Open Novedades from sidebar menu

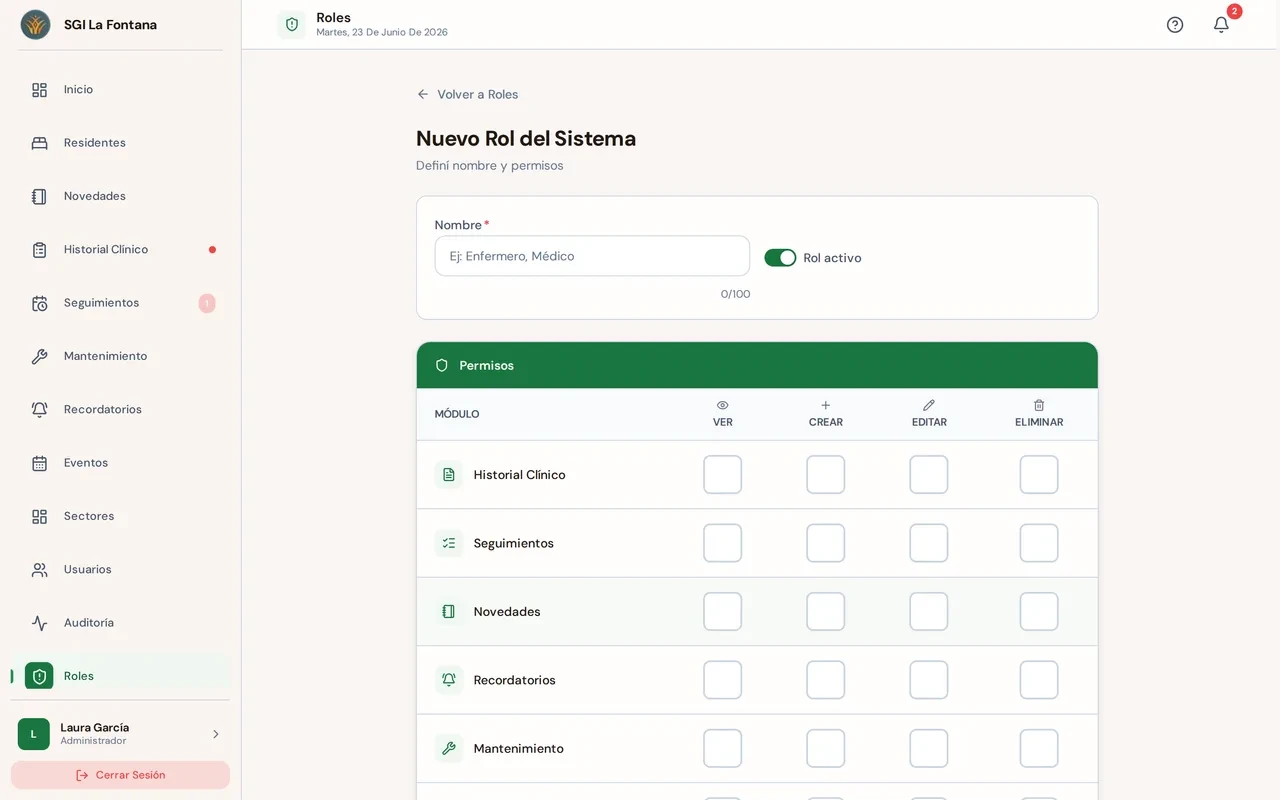click(x=120, y=196)
